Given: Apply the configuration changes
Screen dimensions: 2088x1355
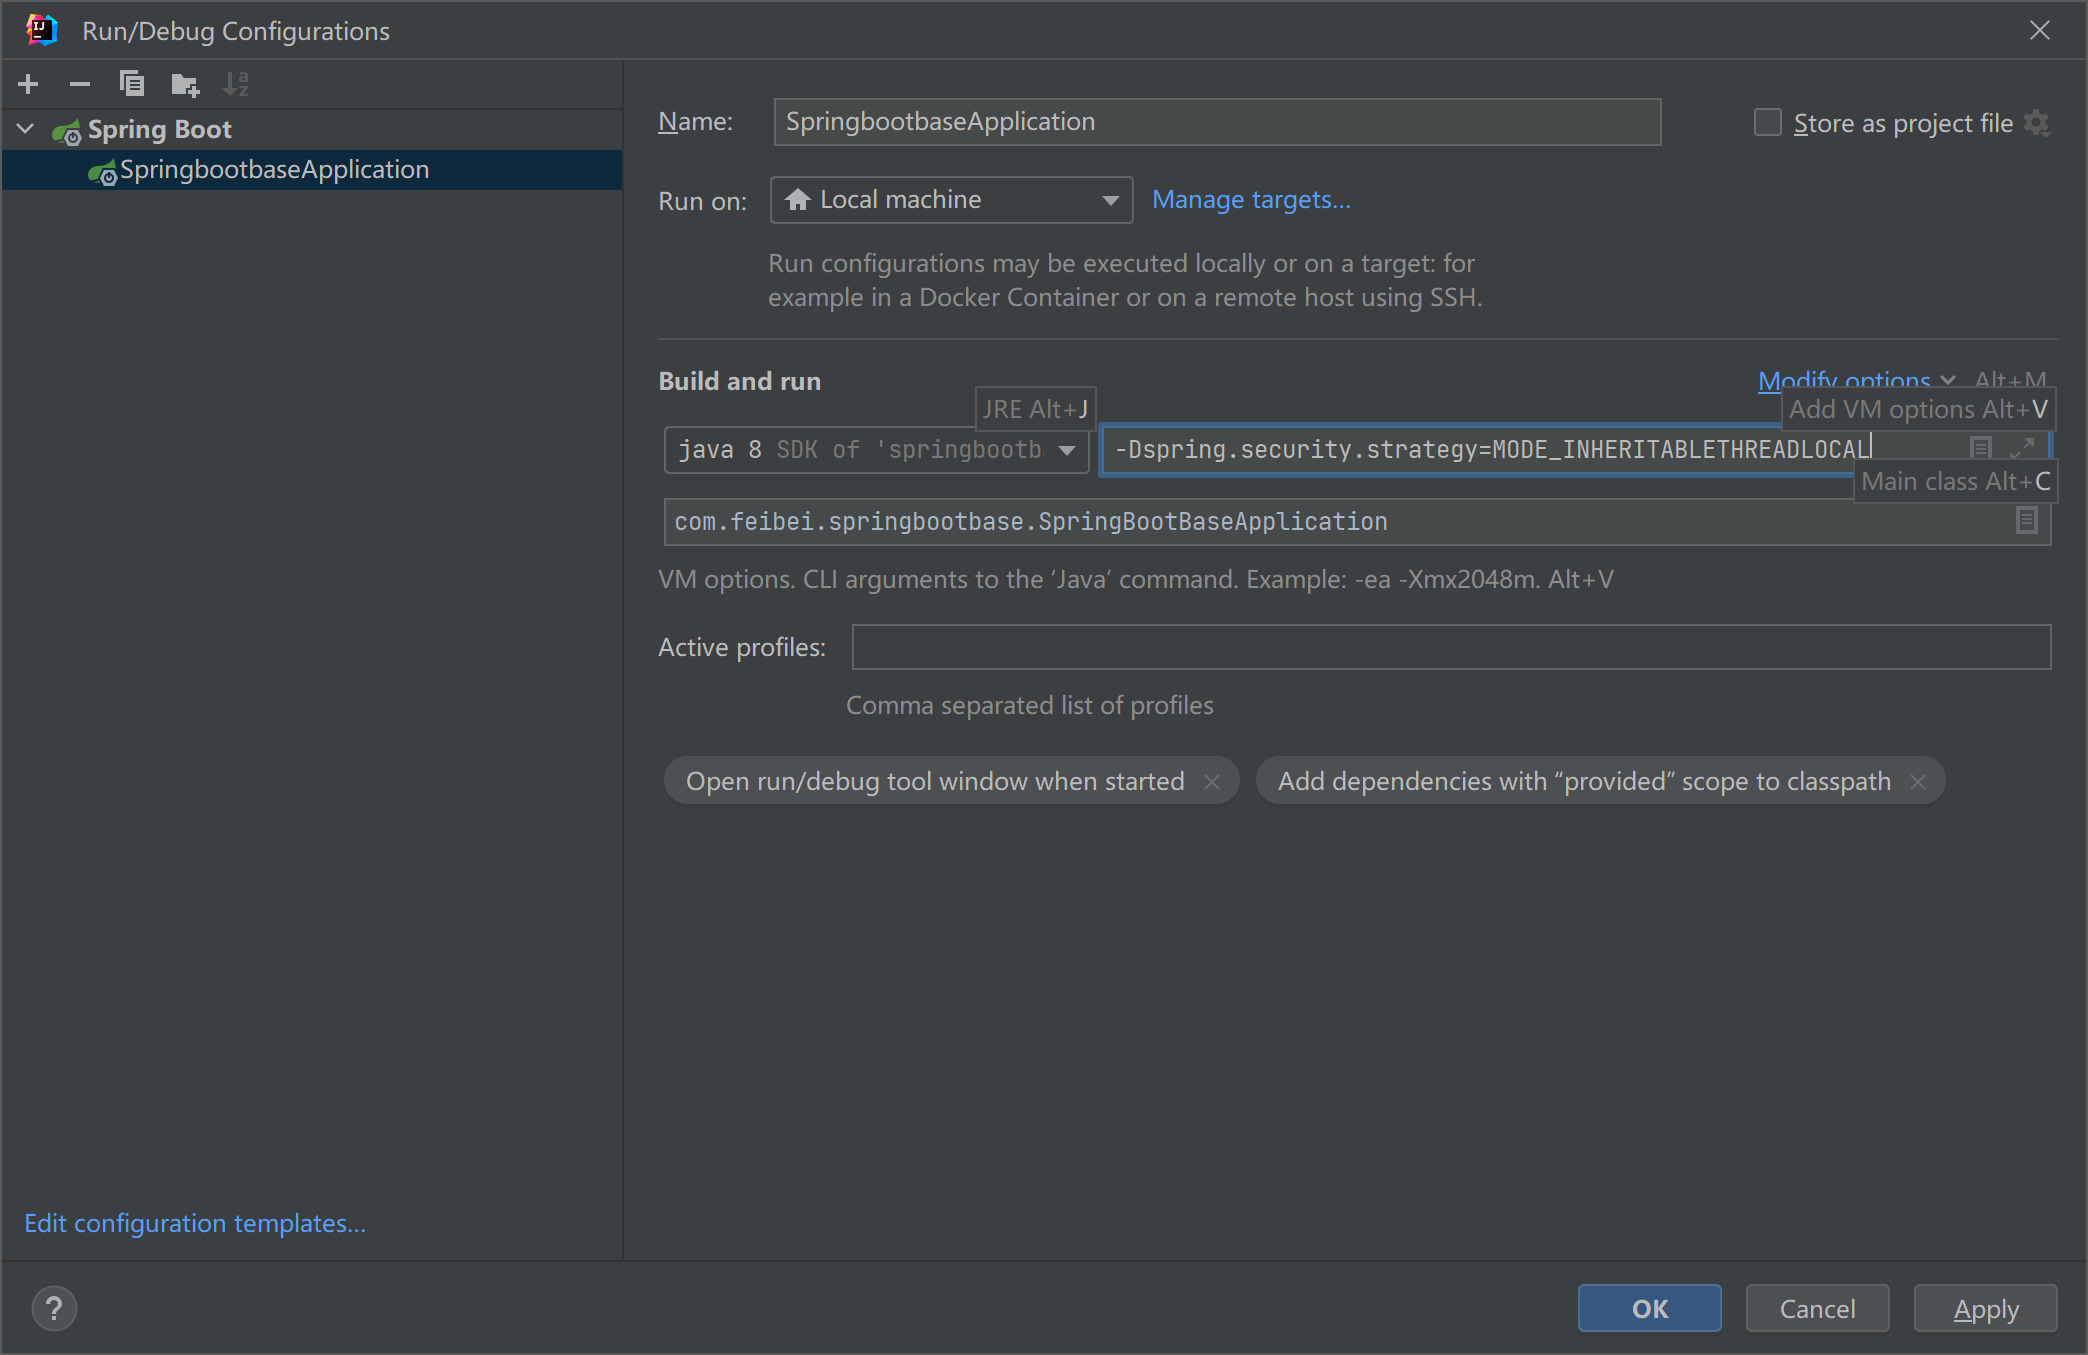Looking at the screenshot, I should pyautogui.click(x=1986, y=1308).
